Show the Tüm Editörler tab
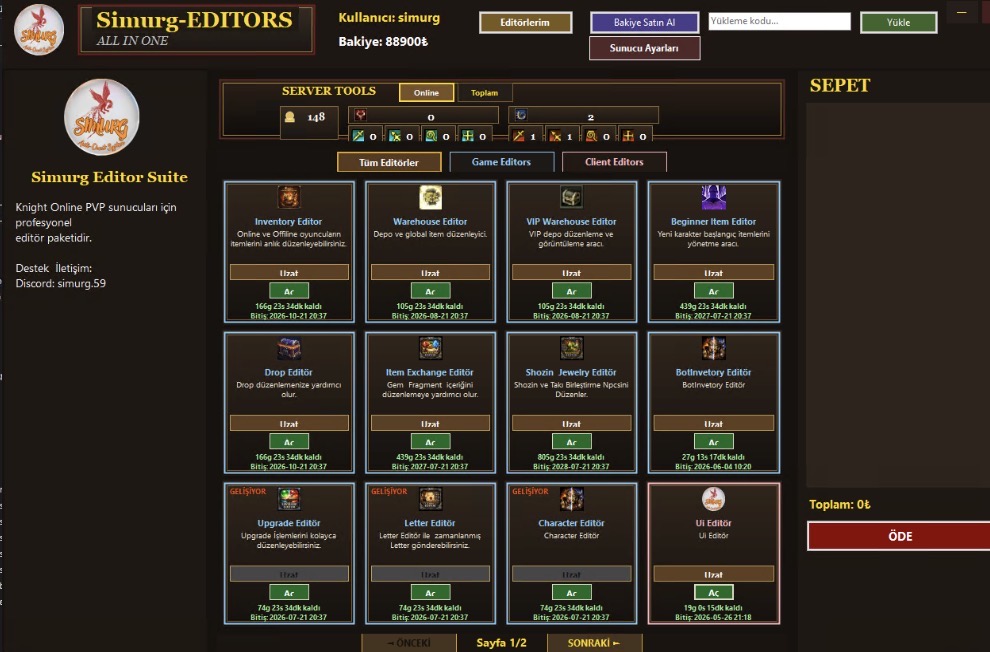 pyautogui.click(x=389, y=162)
